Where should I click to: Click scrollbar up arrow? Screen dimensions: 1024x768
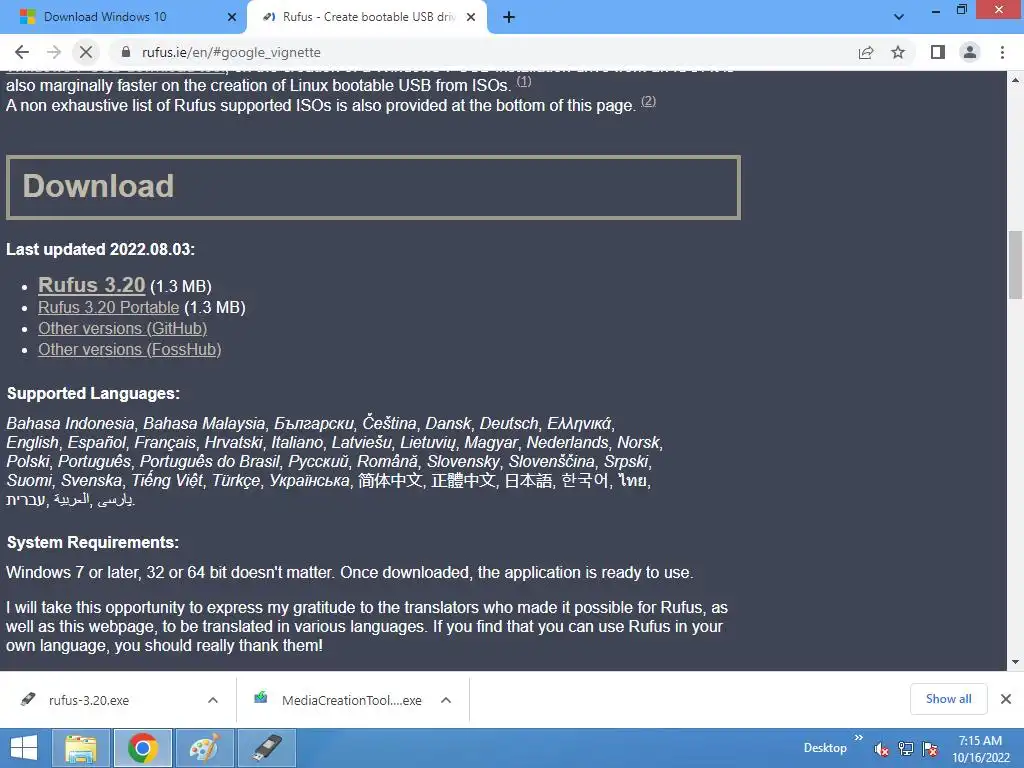click(1015, 80)
